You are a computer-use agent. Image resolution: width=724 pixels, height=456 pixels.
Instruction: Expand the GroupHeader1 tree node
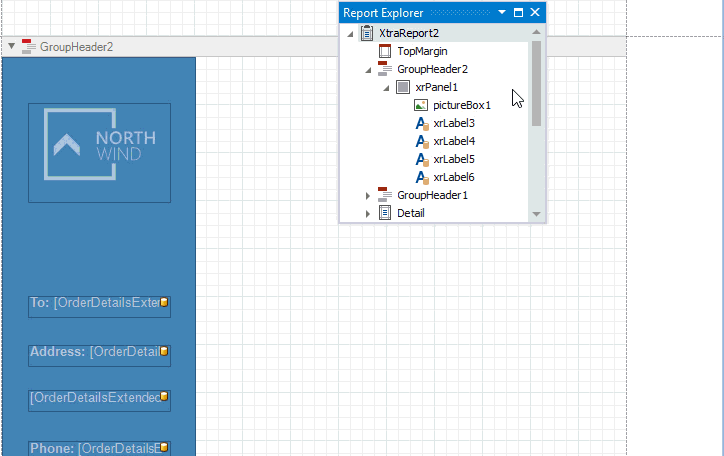click(x=368, y=195)
